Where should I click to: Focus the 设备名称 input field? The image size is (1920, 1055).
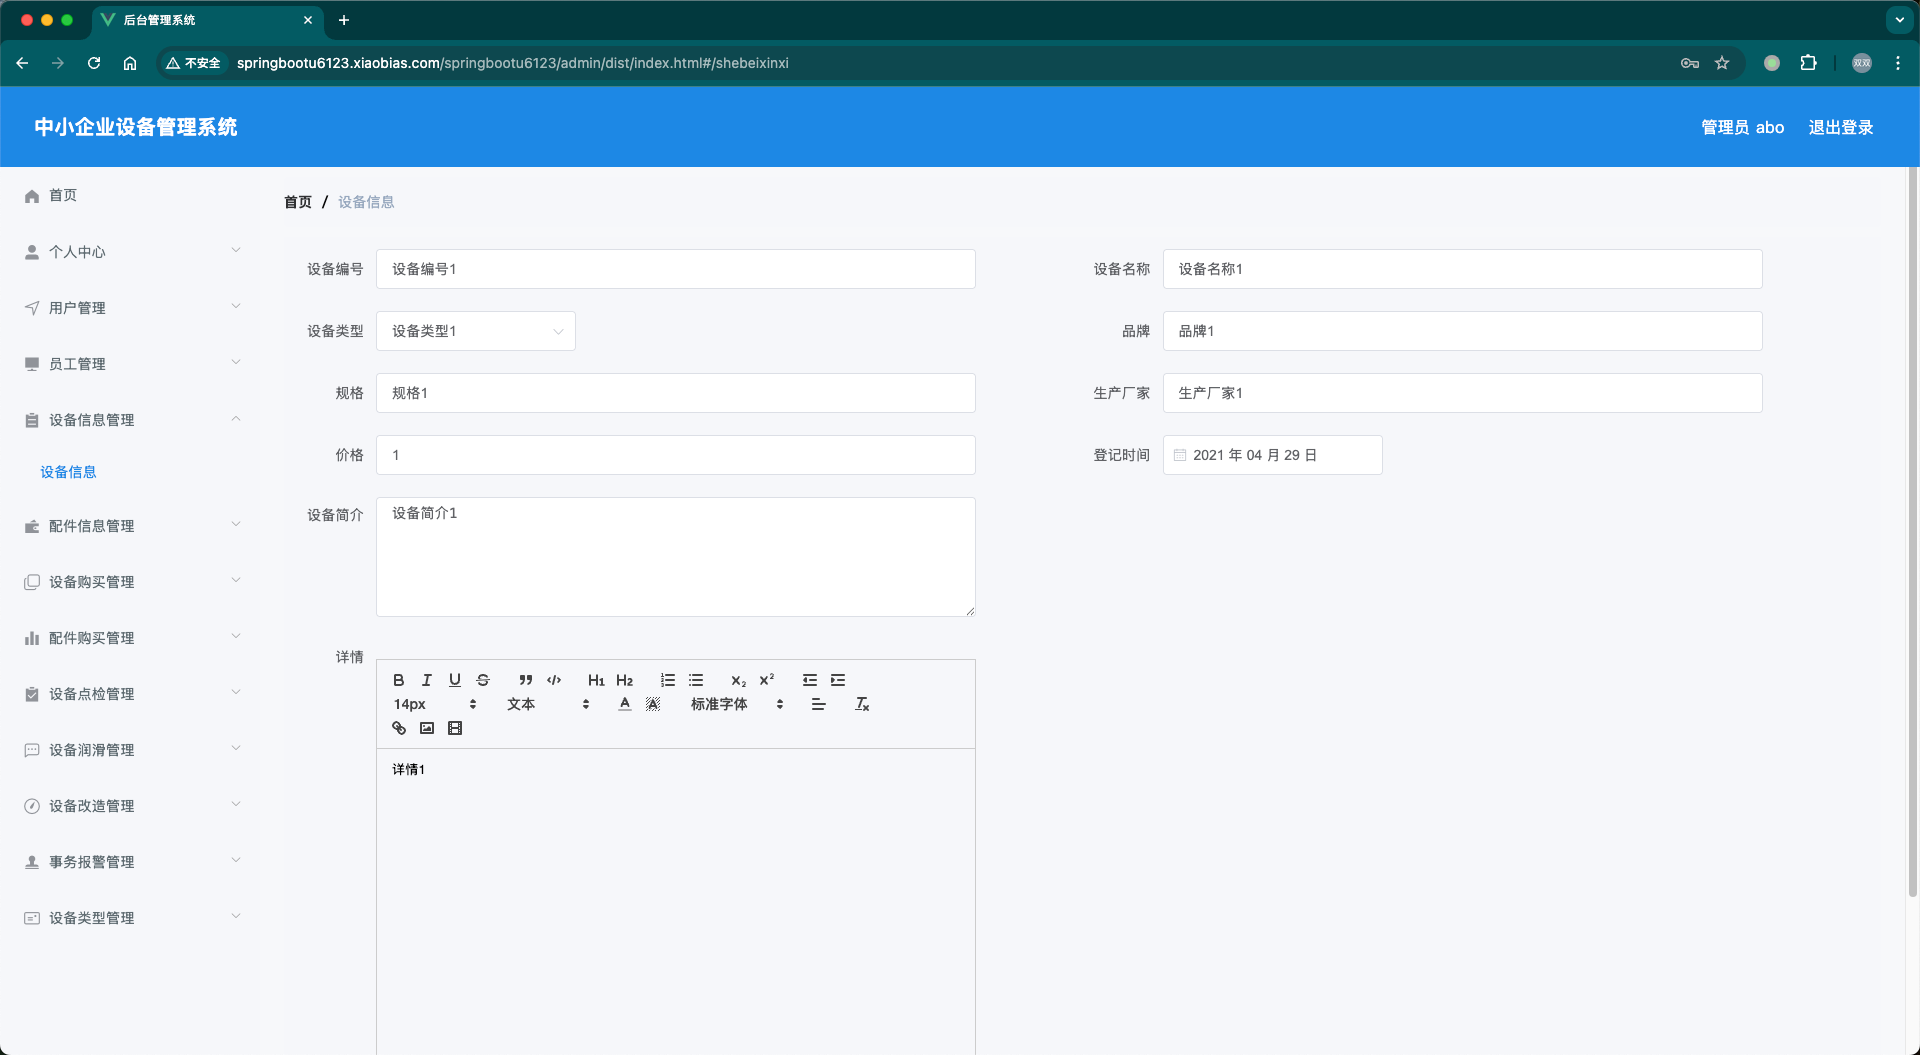(1462, 269)
